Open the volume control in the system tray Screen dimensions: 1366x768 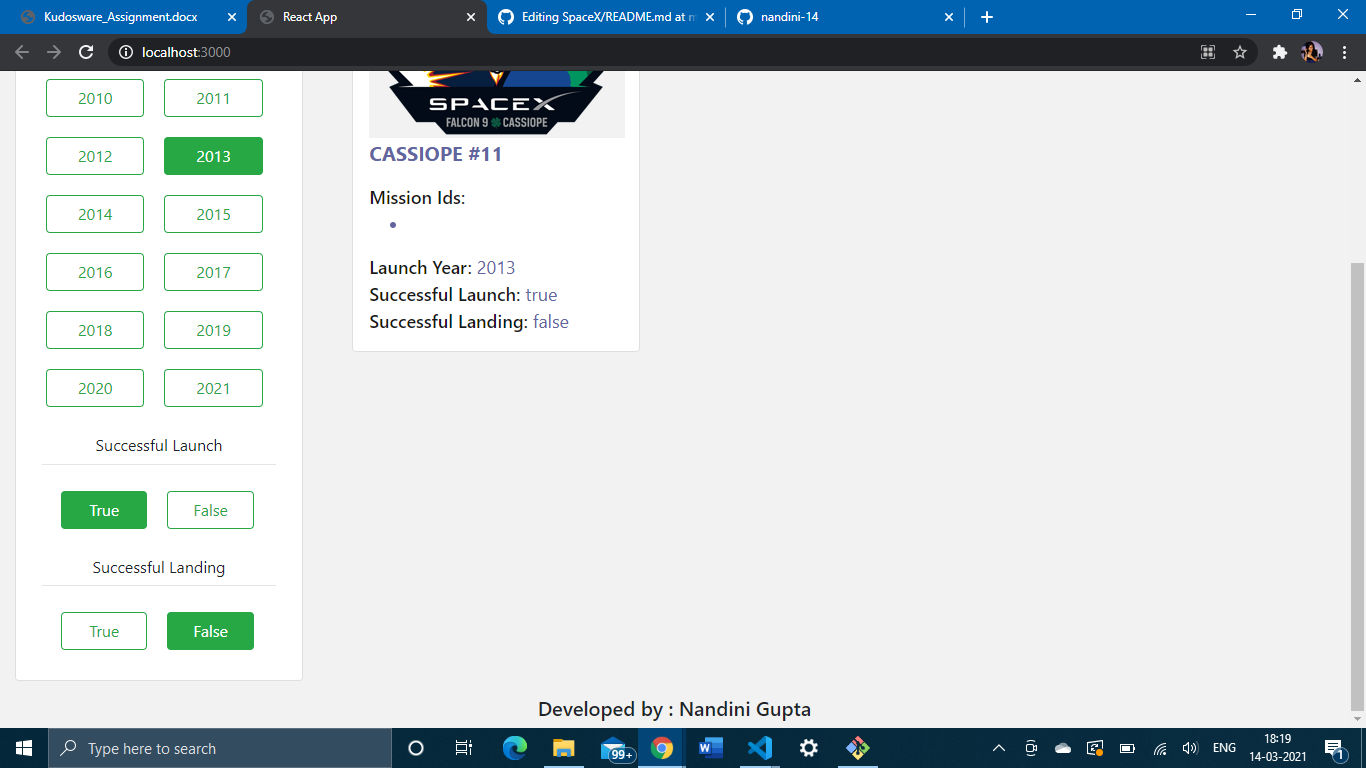(x=1190, y=748)
